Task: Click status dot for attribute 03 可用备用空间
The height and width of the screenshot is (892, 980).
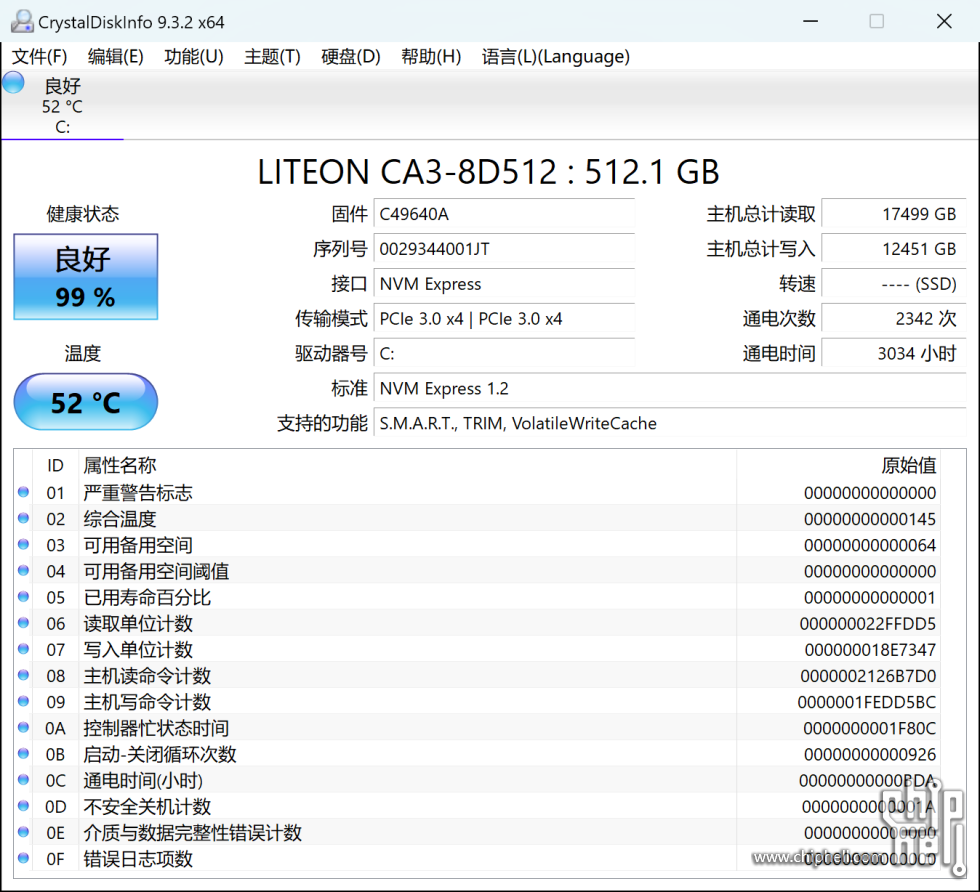Action: click(24, 545)
